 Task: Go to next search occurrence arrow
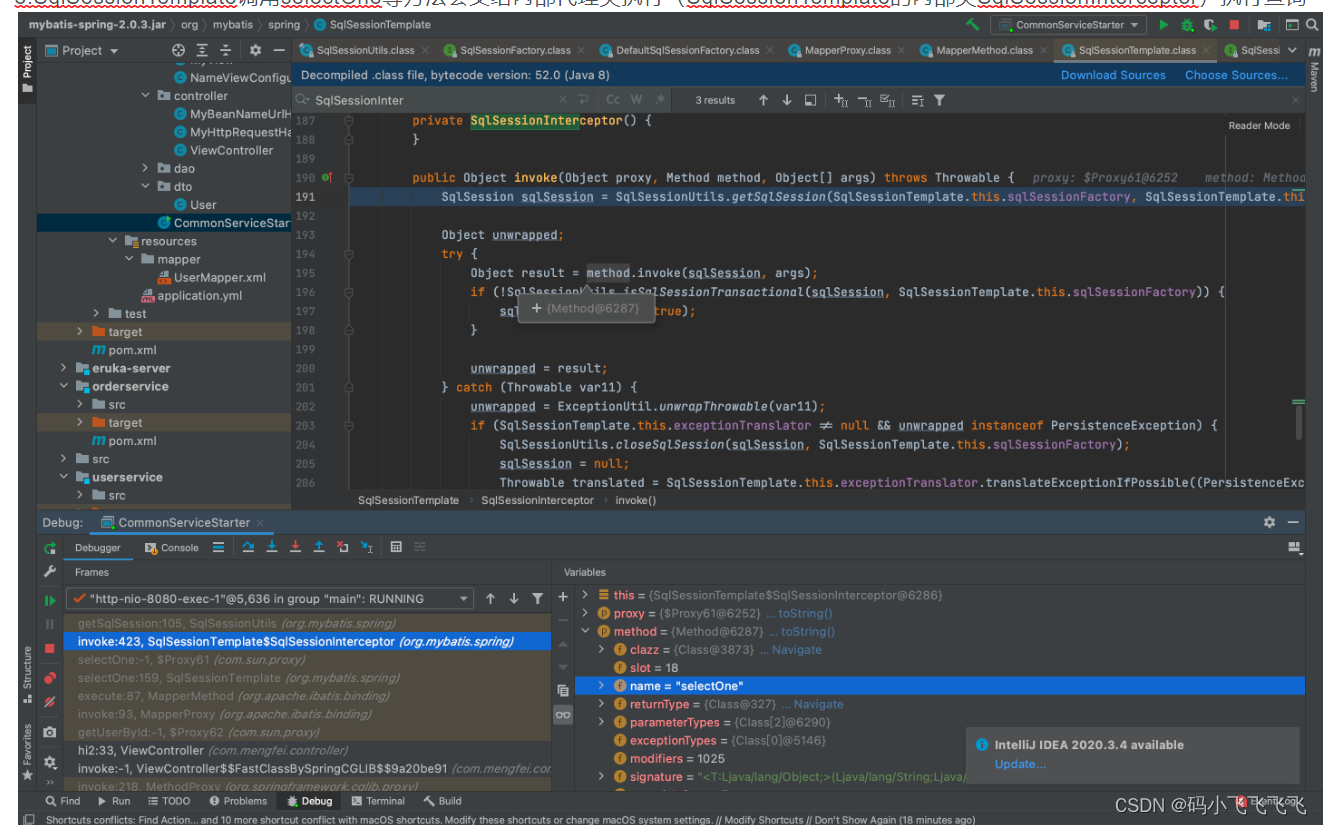click(x=787, y=100)
